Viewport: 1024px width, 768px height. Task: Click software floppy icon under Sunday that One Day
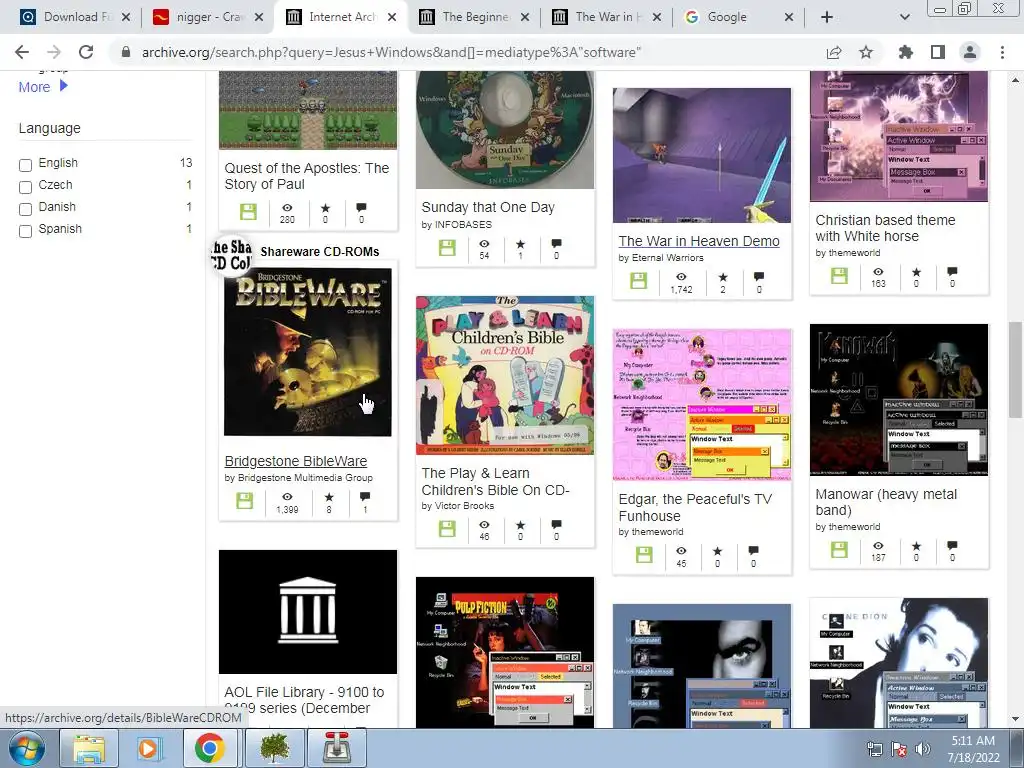point(447,248)
